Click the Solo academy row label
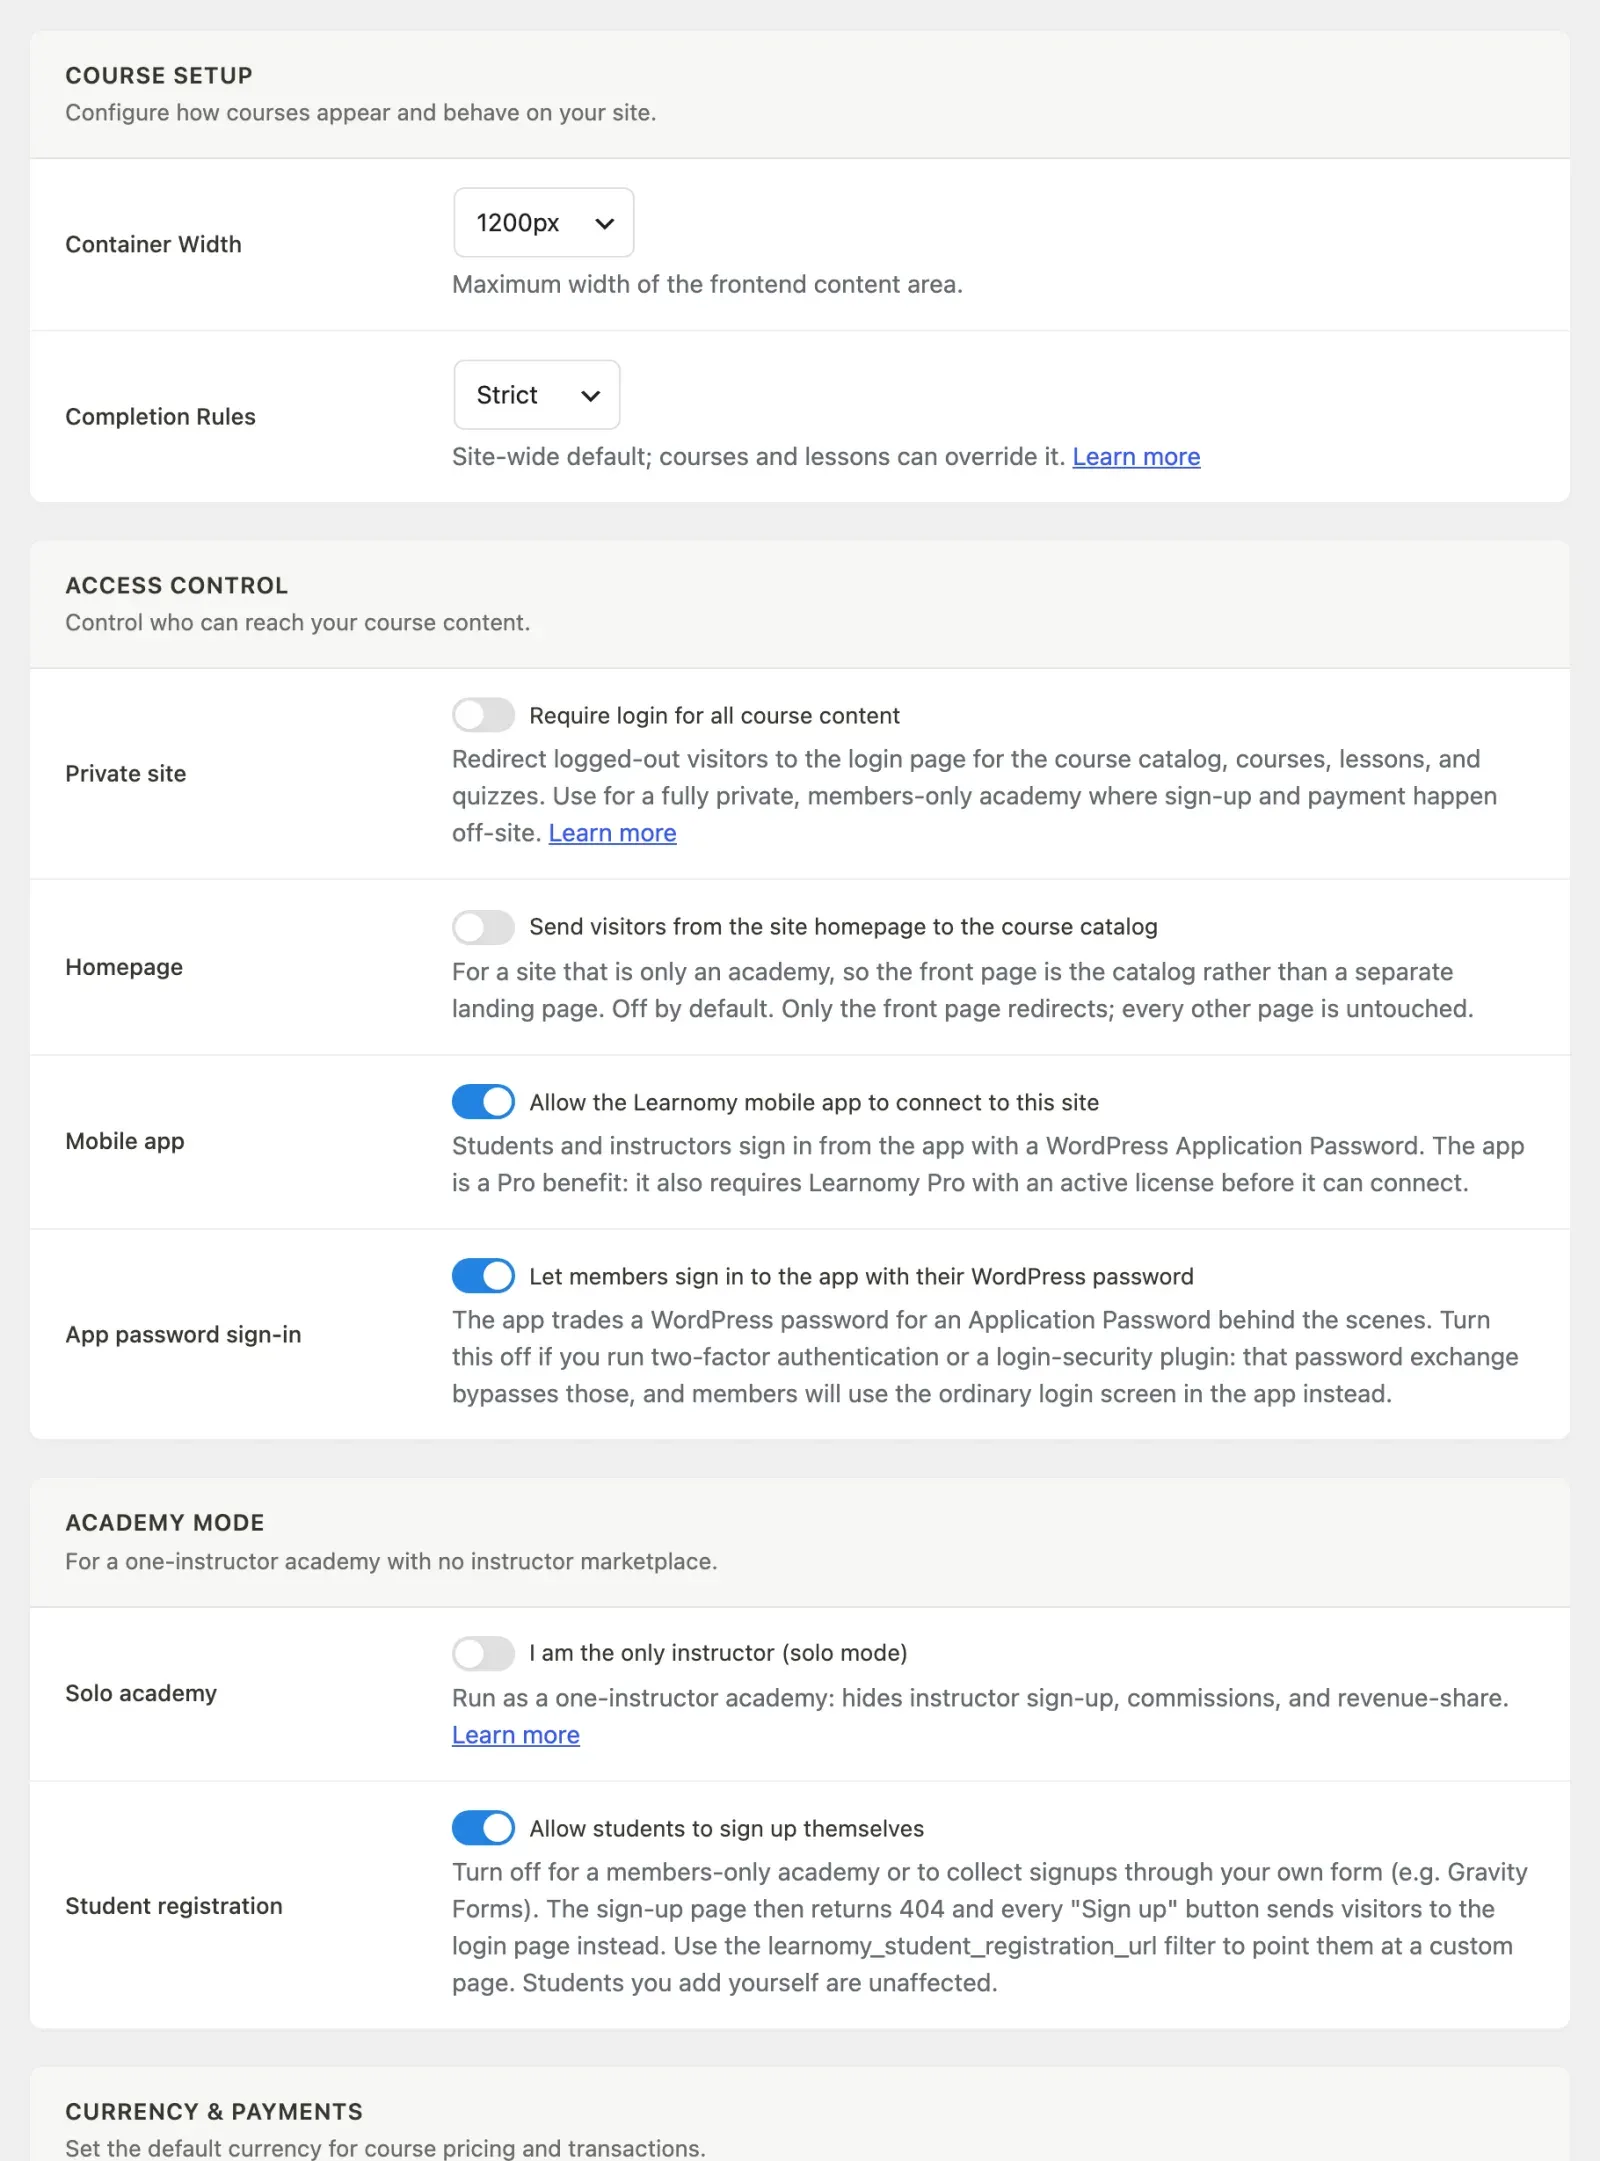This screenshot has height=2161, width=1600. pos(141,1693)
